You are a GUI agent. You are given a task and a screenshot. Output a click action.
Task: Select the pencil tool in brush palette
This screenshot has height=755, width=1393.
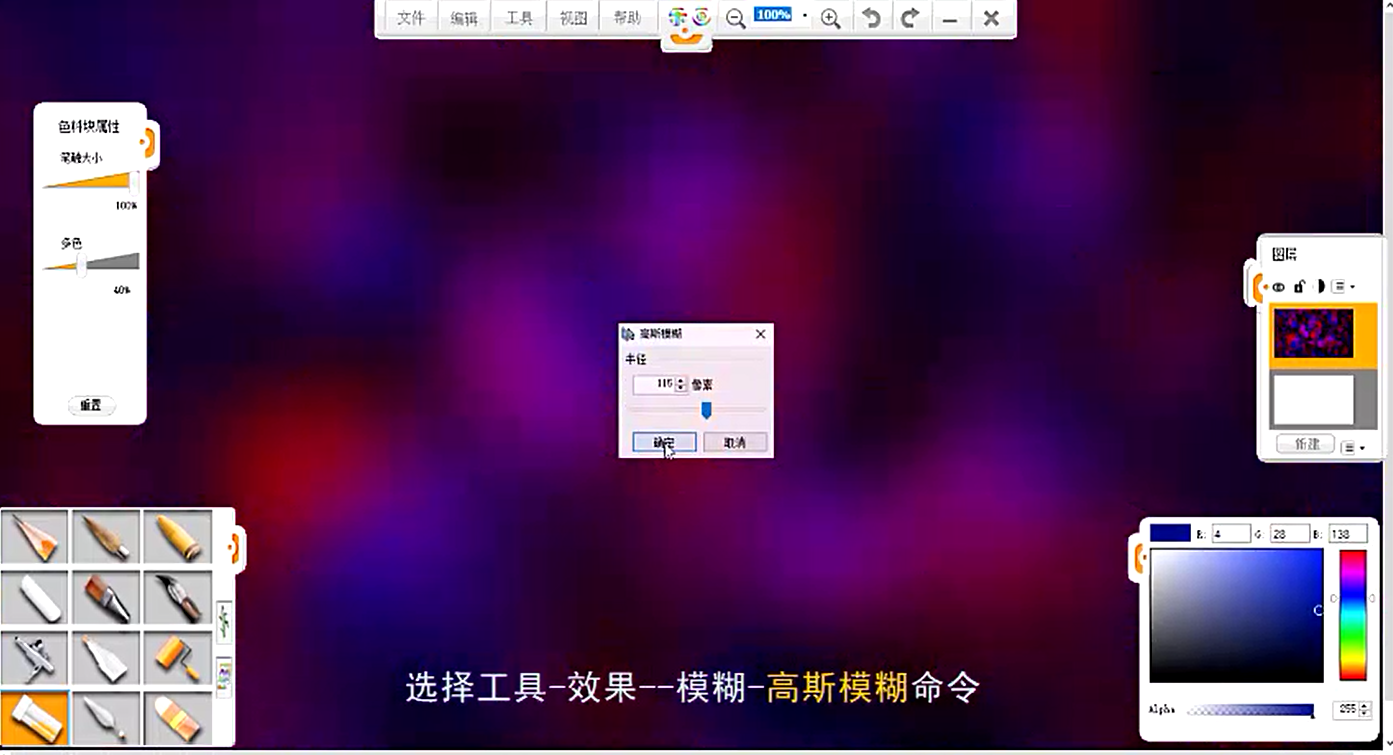34,537
